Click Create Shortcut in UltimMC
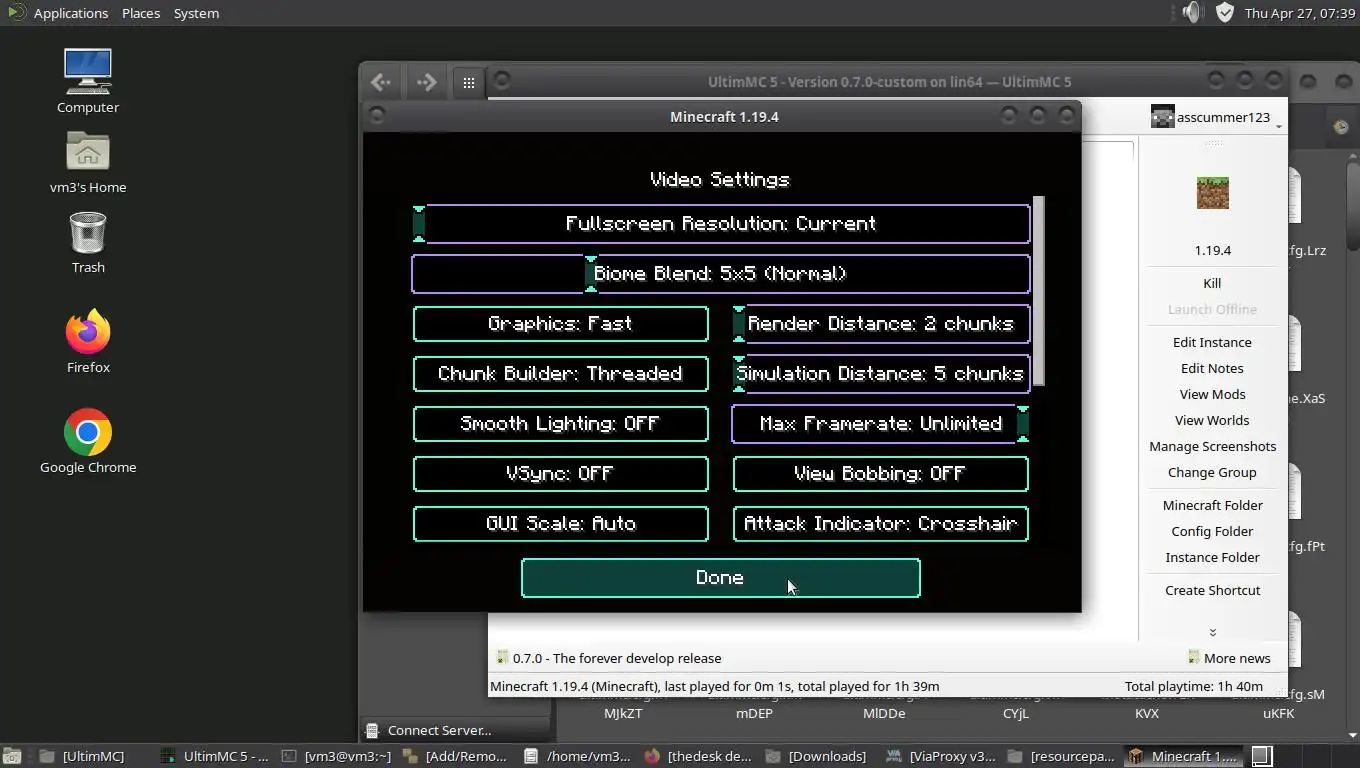 coord(1212,590)
